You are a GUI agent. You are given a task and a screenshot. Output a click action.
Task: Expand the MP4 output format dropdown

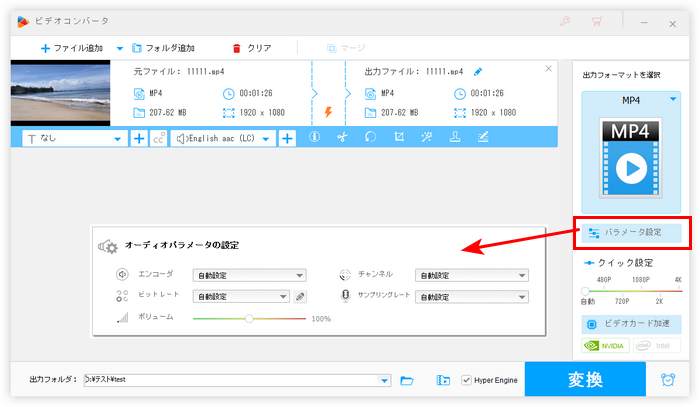tap(673, 99)
